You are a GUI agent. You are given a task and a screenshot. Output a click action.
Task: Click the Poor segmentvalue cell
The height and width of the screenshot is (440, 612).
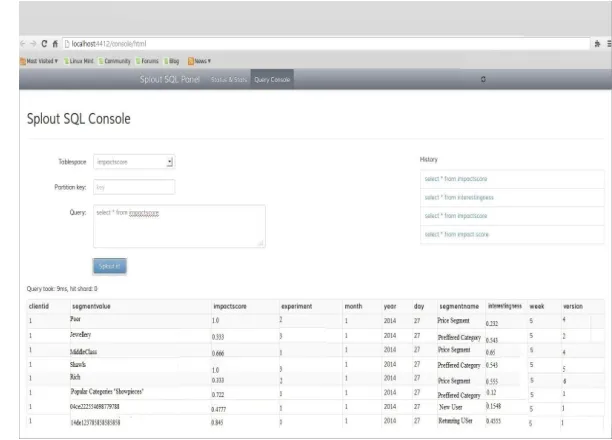(75, 319)
